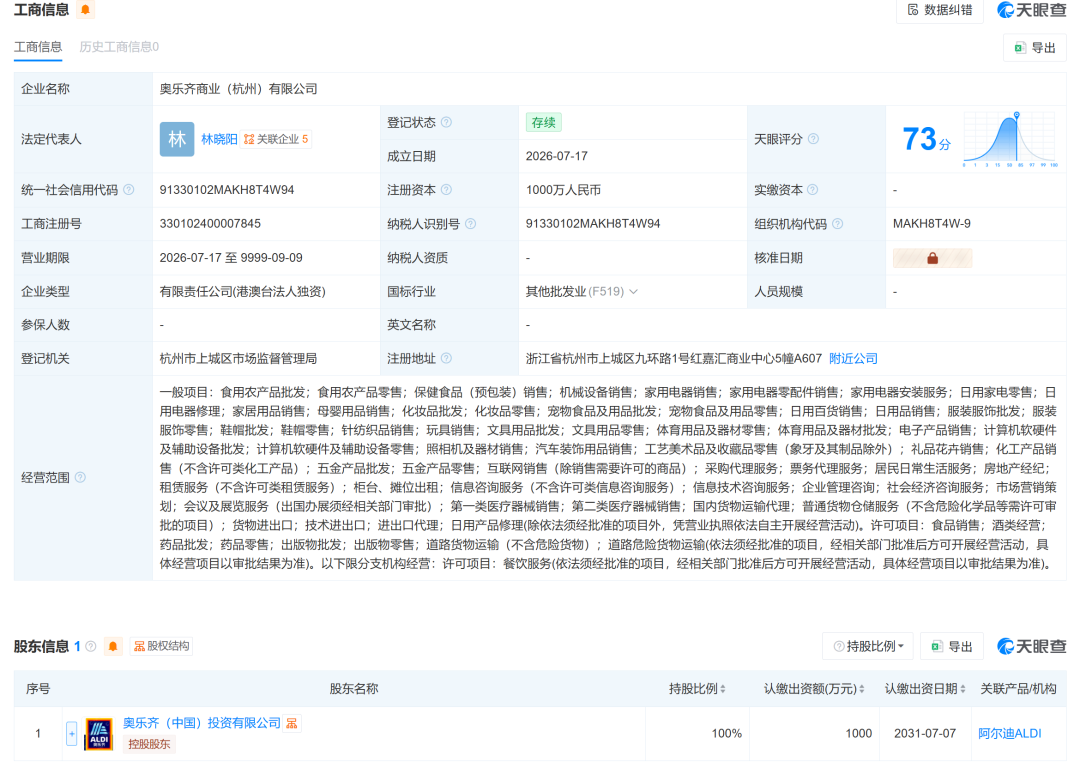Click help icon beside 实缴资本

pos(813,189)
